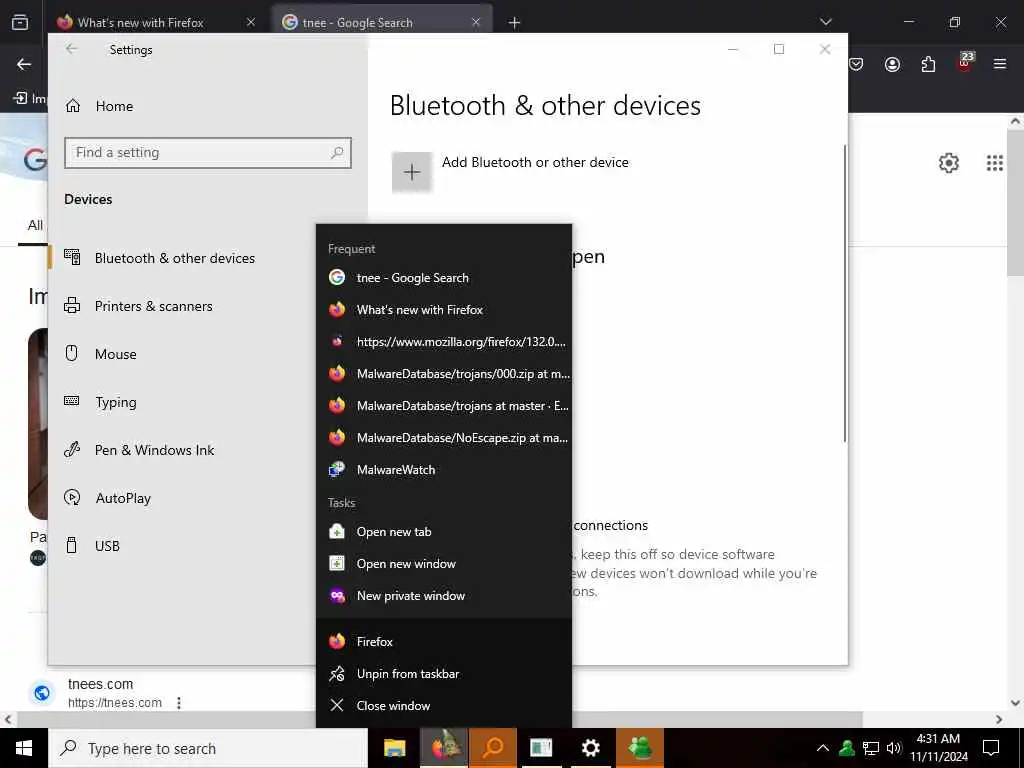
Task: Open the tnees.com search result link
Action: click(101, 684)
